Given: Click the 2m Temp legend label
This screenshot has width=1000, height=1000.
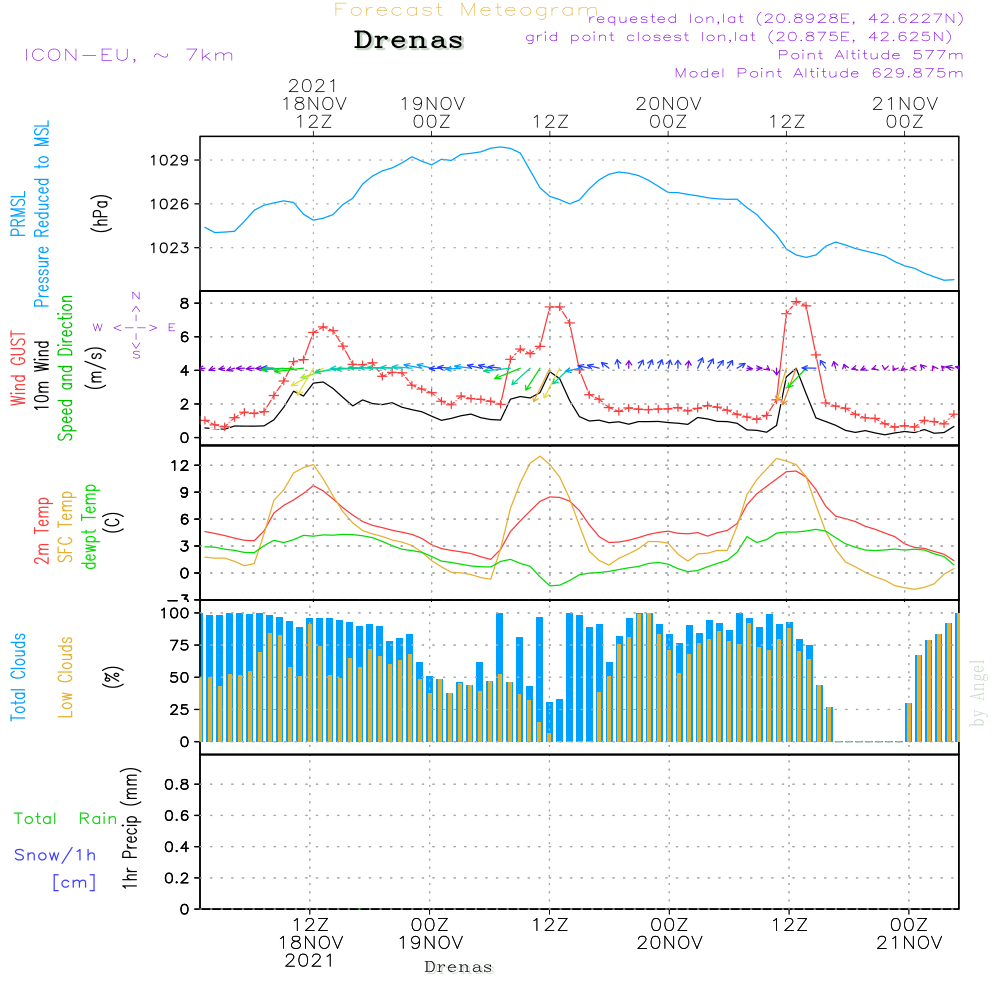Looking at the screenshot, I should (42, 530).
